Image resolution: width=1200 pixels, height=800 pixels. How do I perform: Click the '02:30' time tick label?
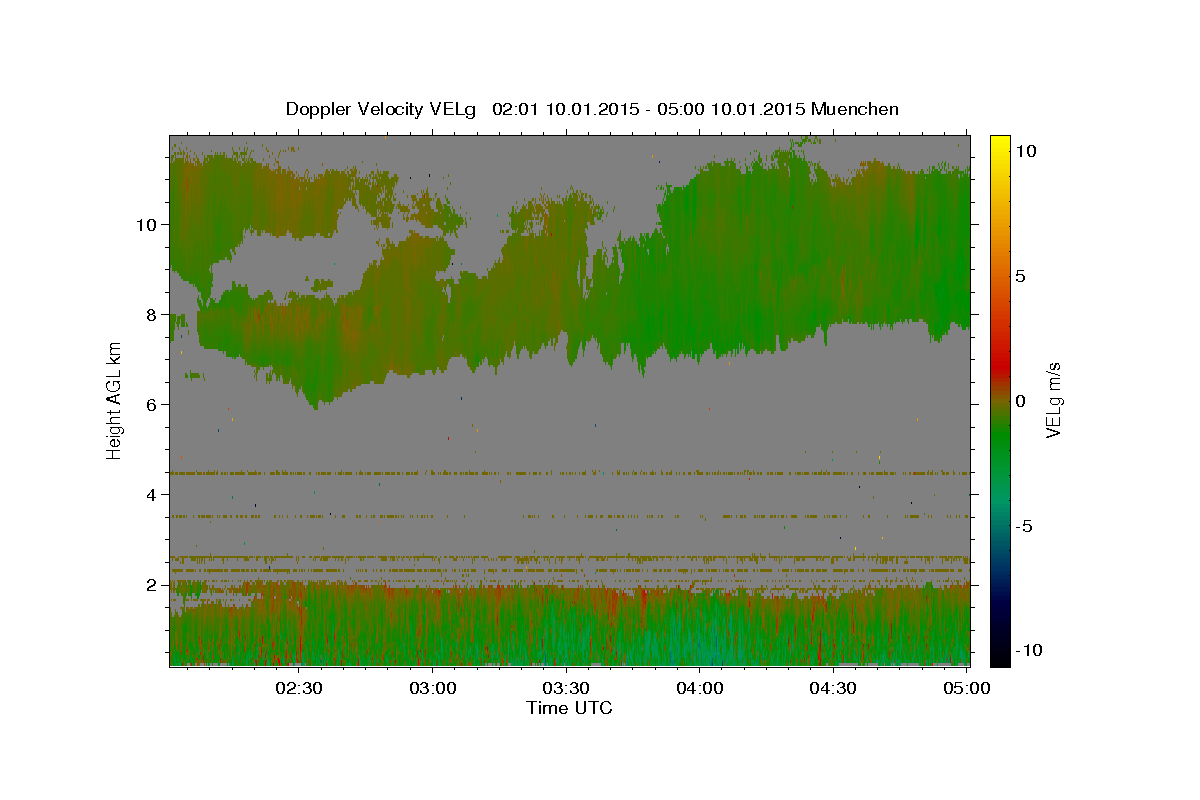[298, 688]
